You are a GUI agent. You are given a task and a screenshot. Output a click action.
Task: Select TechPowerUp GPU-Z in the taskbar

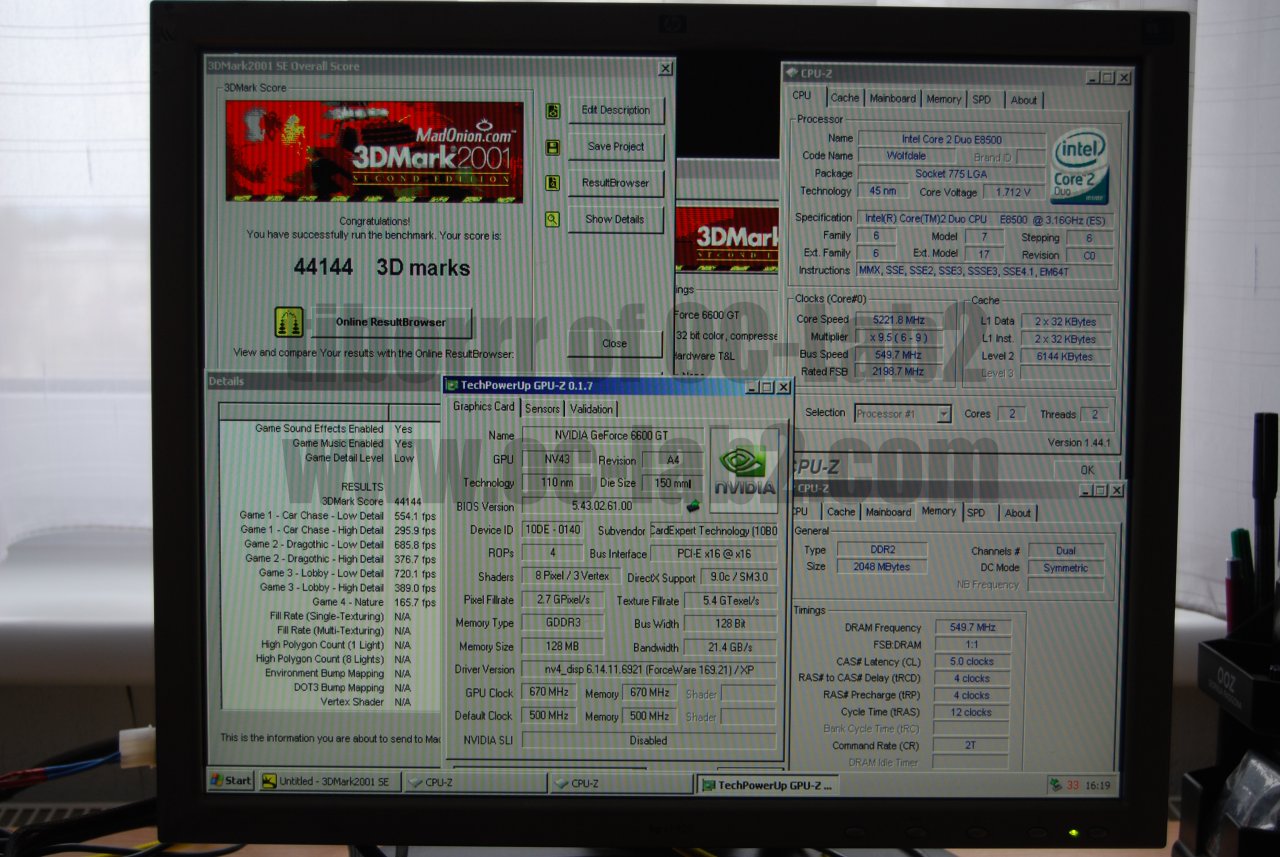[x=767, y=785]
